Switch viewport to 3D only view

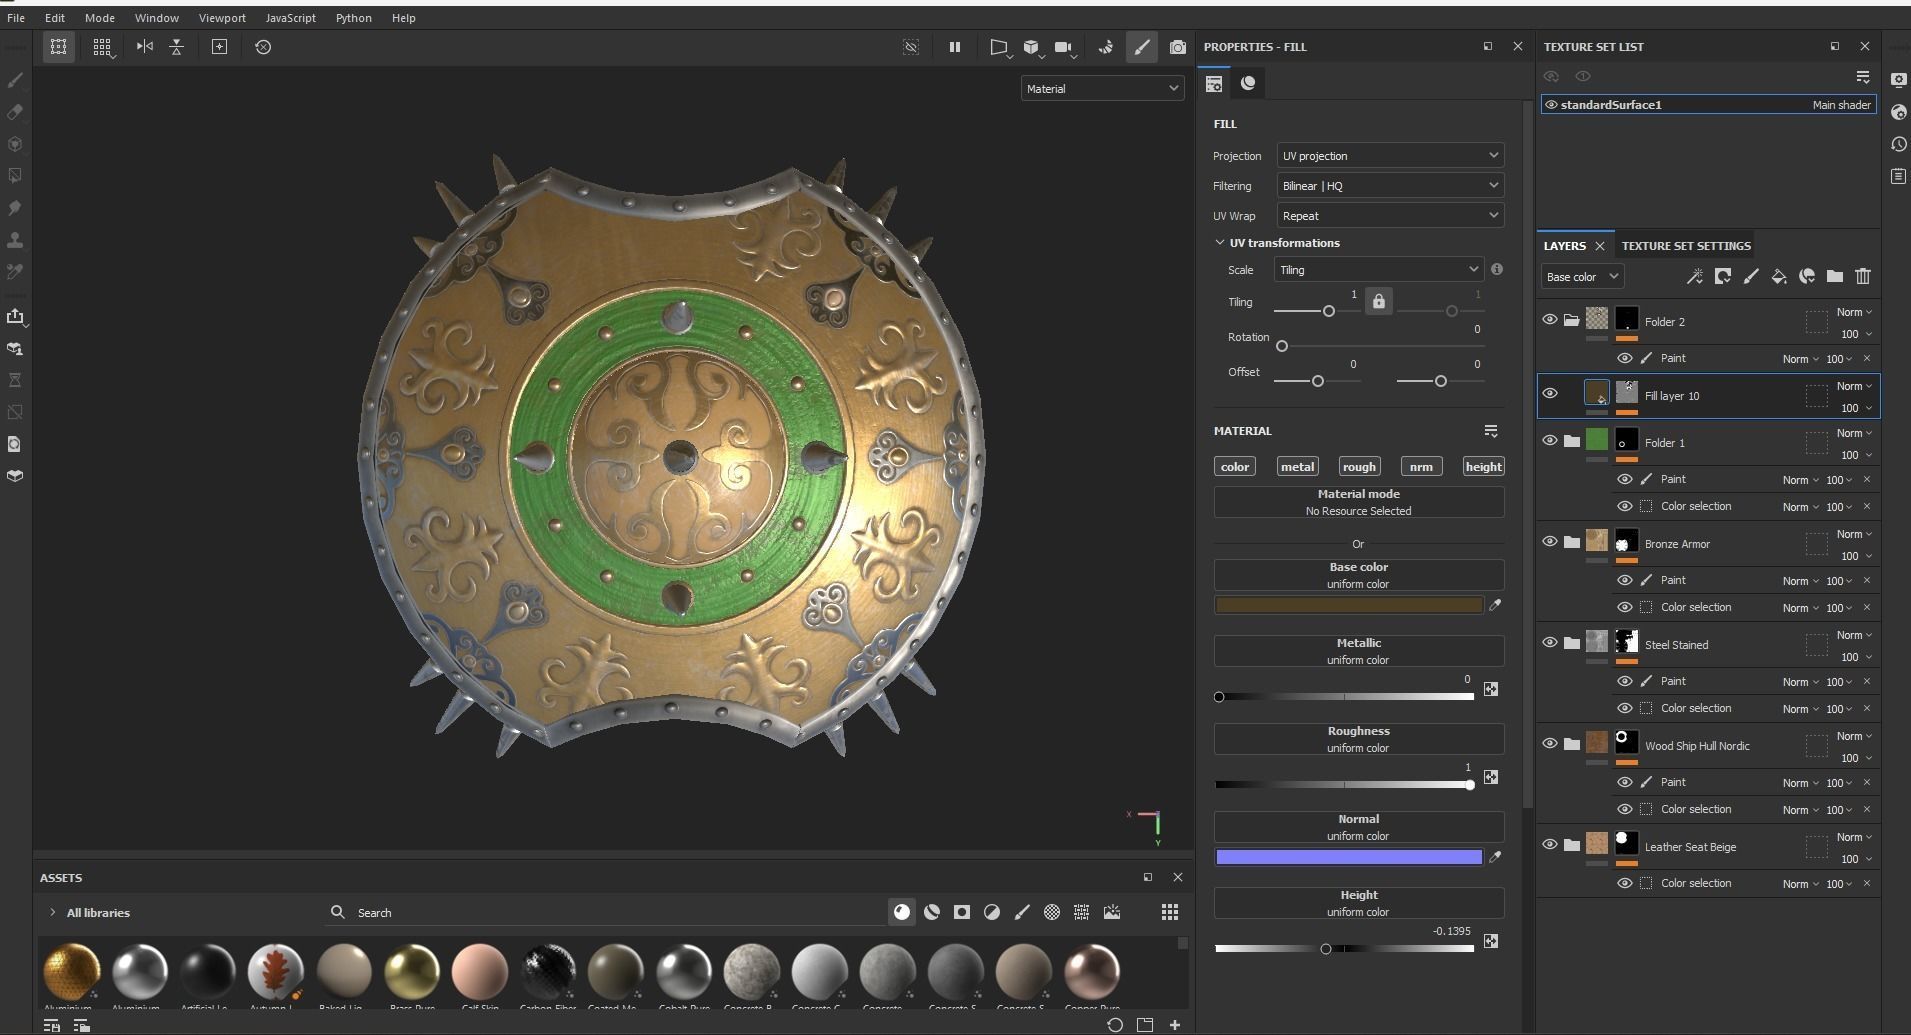(1031, 47)
